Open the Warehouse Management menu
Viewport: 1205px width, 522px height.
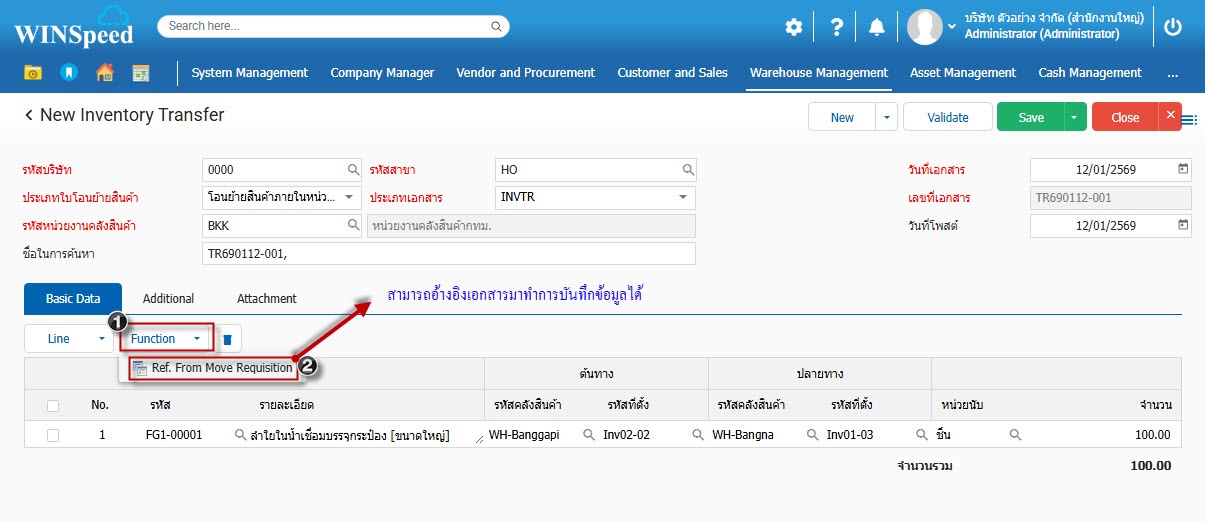(818, 73)
